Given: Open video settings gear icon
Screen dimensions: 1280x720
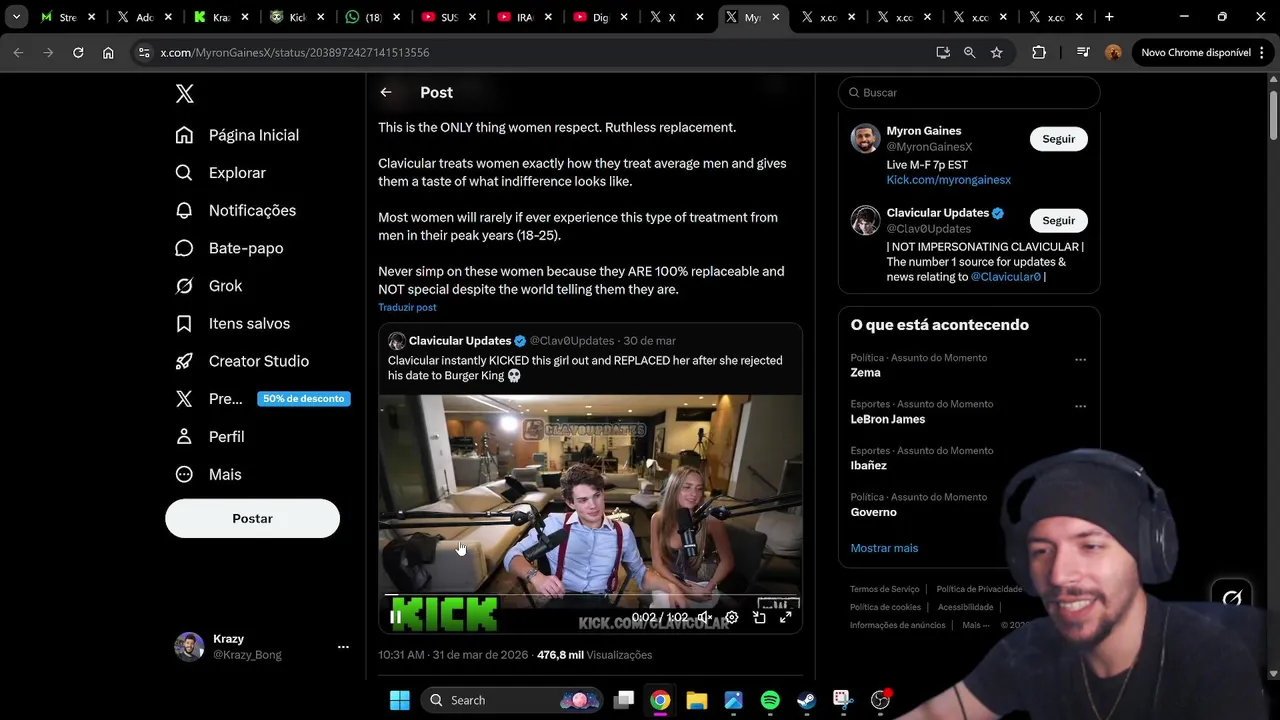Looking at the screenshot, I should coord(732,617).
